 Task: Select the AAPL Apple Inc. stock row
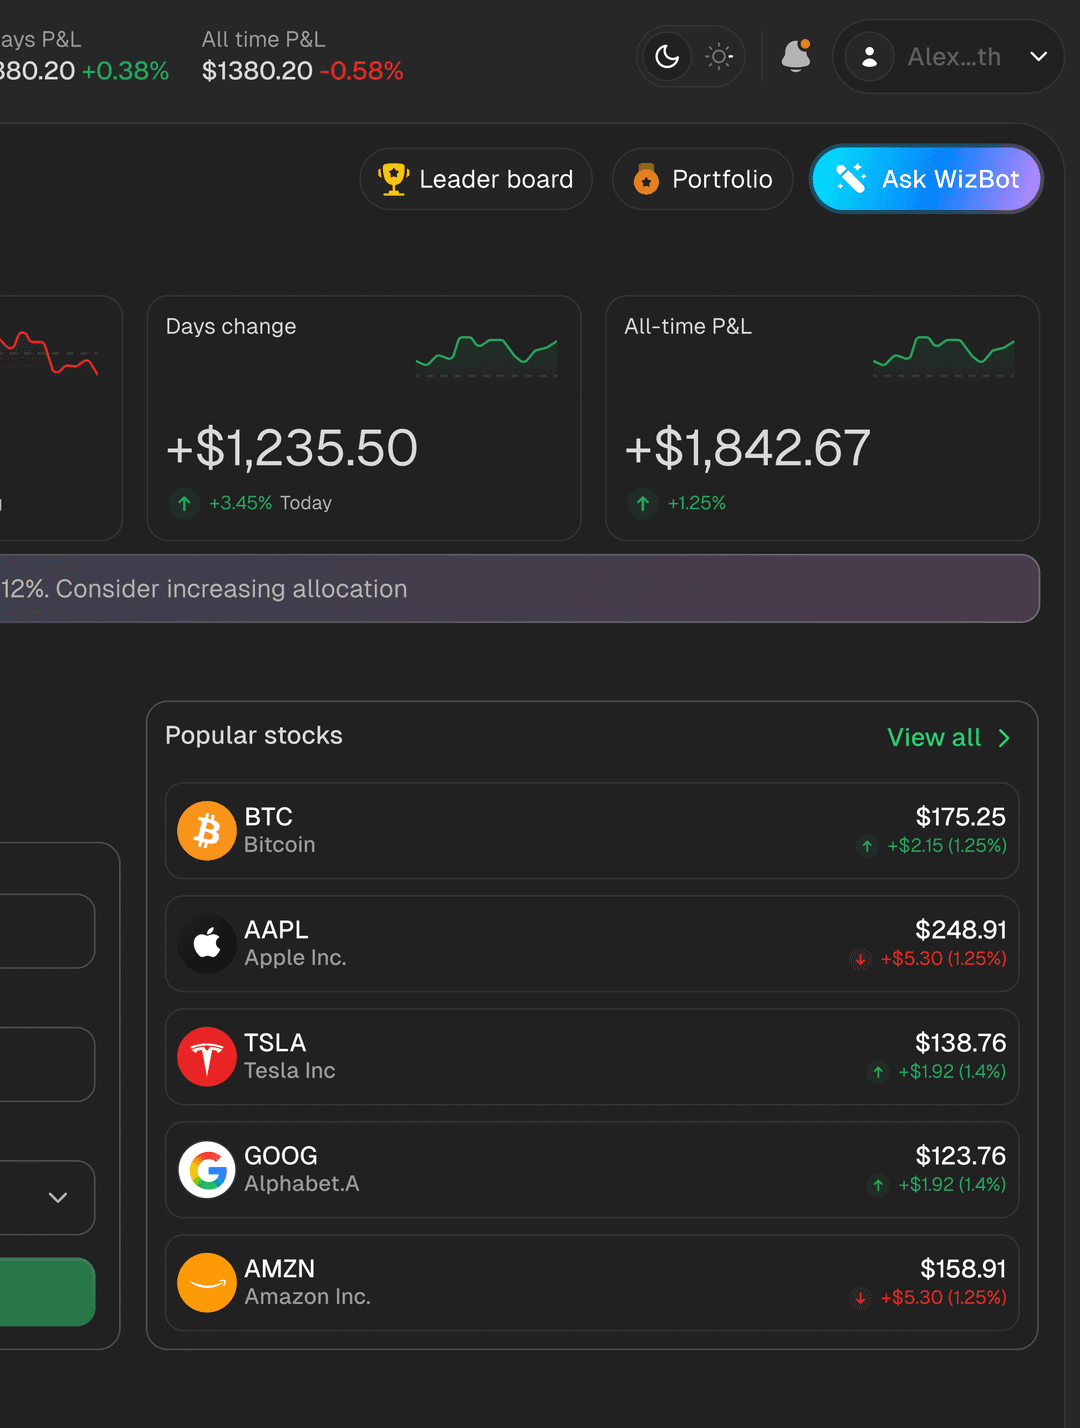pyautogui.click(x=592, y=943)
